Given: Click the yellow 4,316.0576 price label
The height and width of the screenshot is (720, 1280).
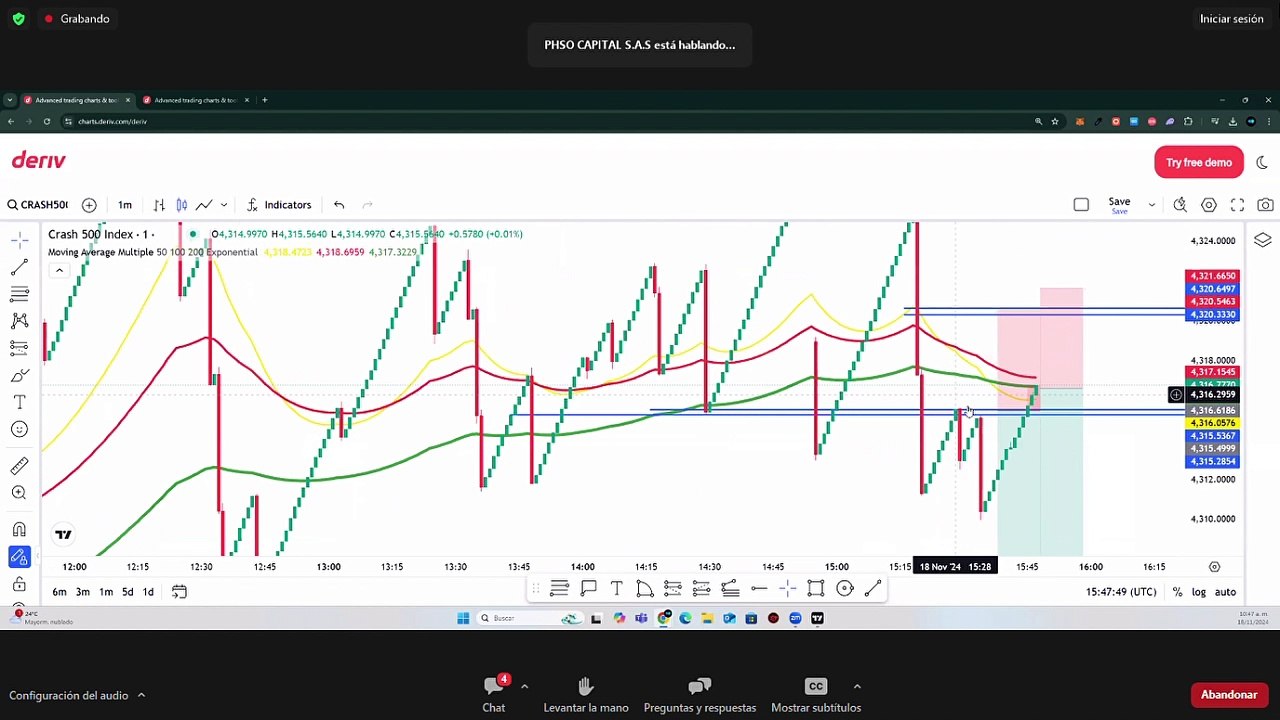Looking at the screenshot, I should click(1212, 423).
